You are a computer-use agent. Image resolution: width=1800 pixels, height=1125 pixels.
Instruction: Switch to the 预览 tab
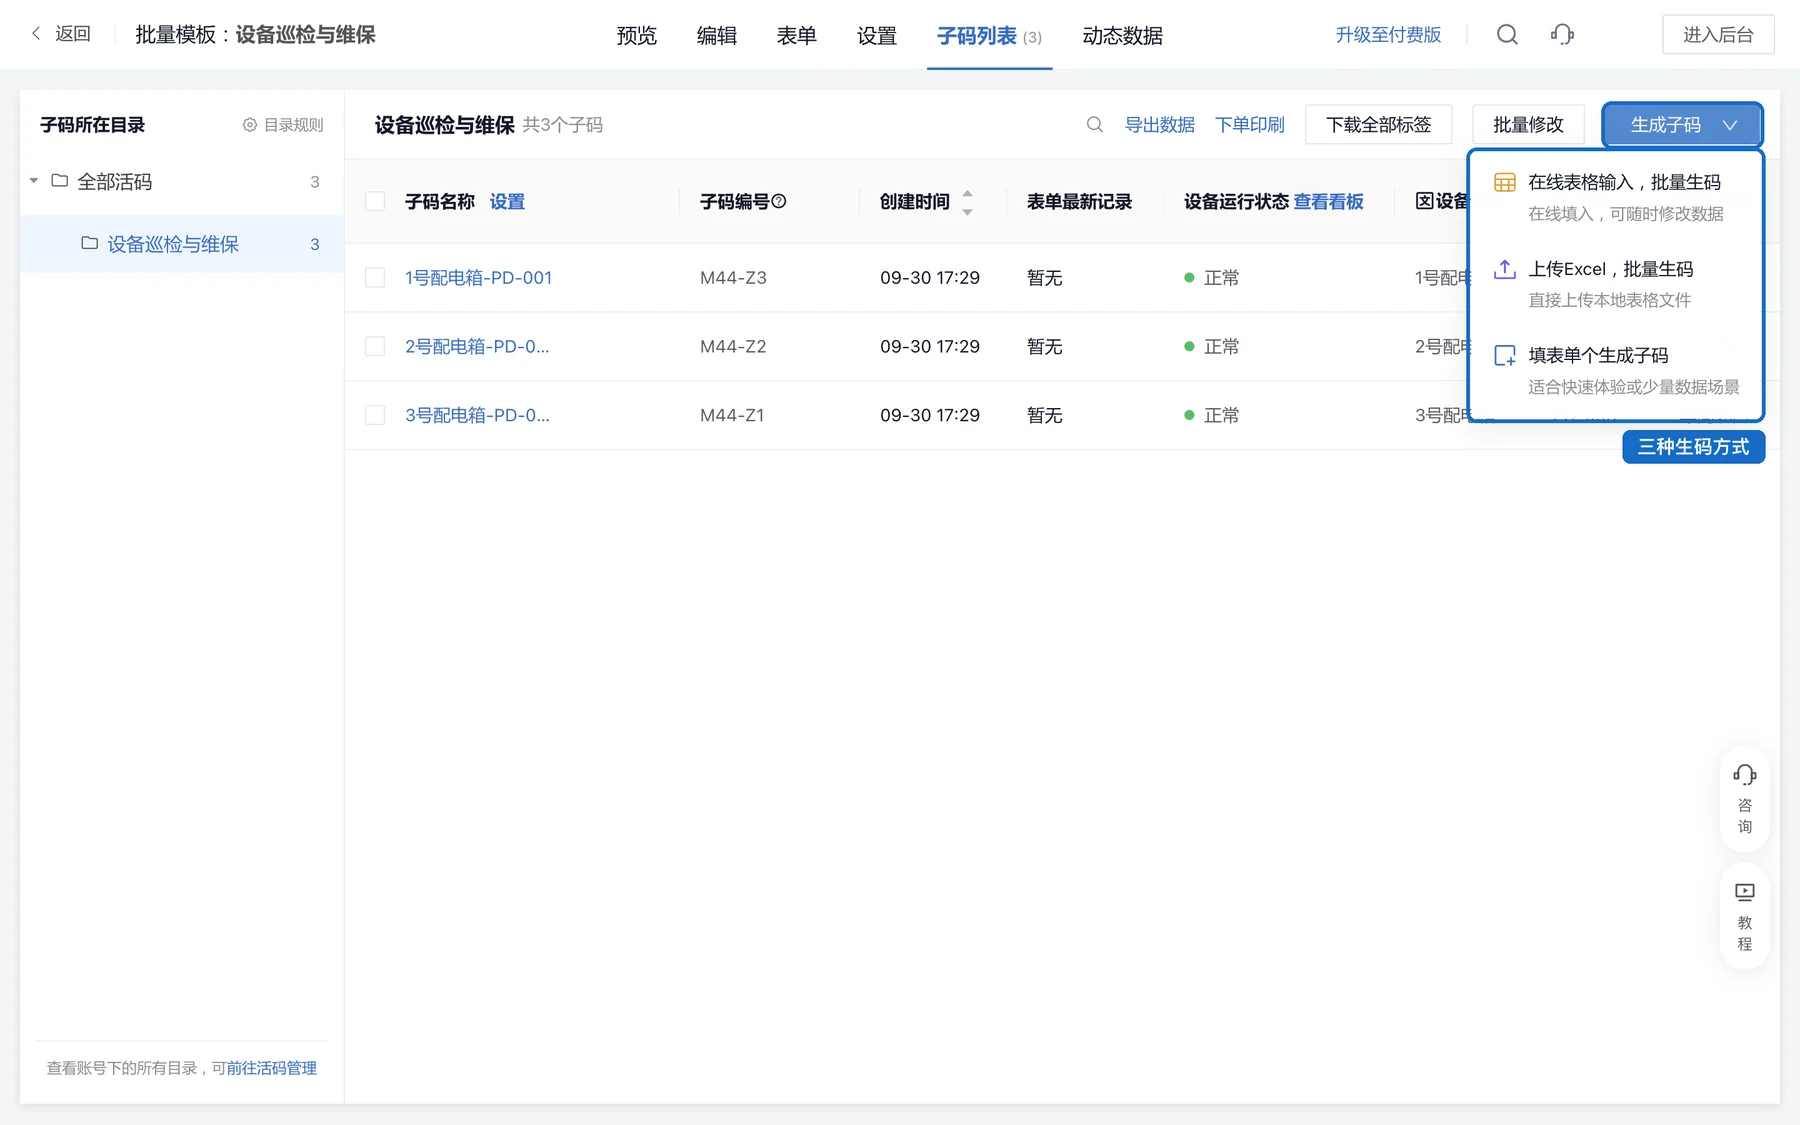pyautogui.click(x=637, y=36)
